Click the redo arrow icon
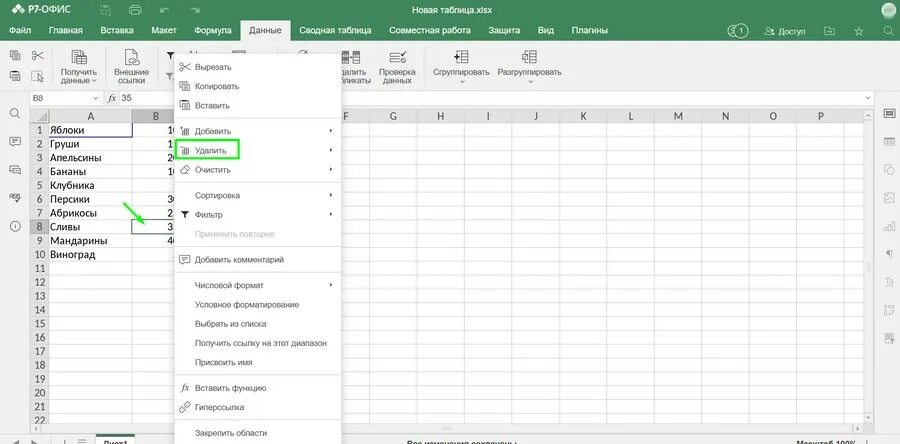Viewport: 900px width, 444px height. [x=195, y=10]
